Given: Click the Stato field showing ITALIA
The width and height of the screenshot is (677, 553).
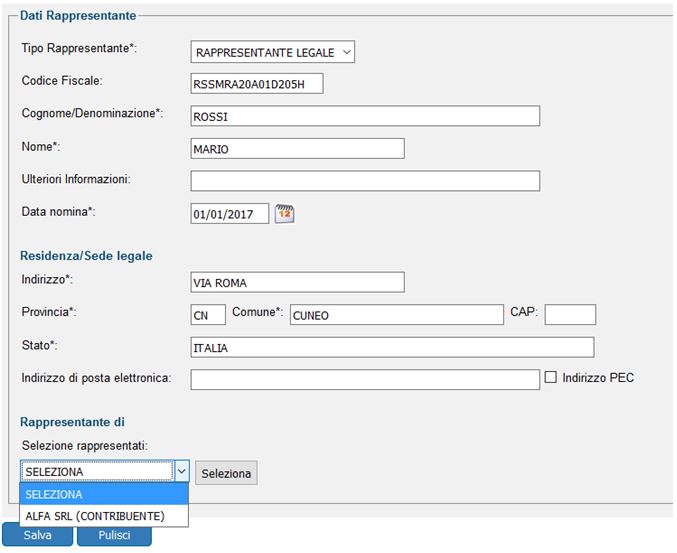Looking at the screenshot, I should tap(392, 348).
